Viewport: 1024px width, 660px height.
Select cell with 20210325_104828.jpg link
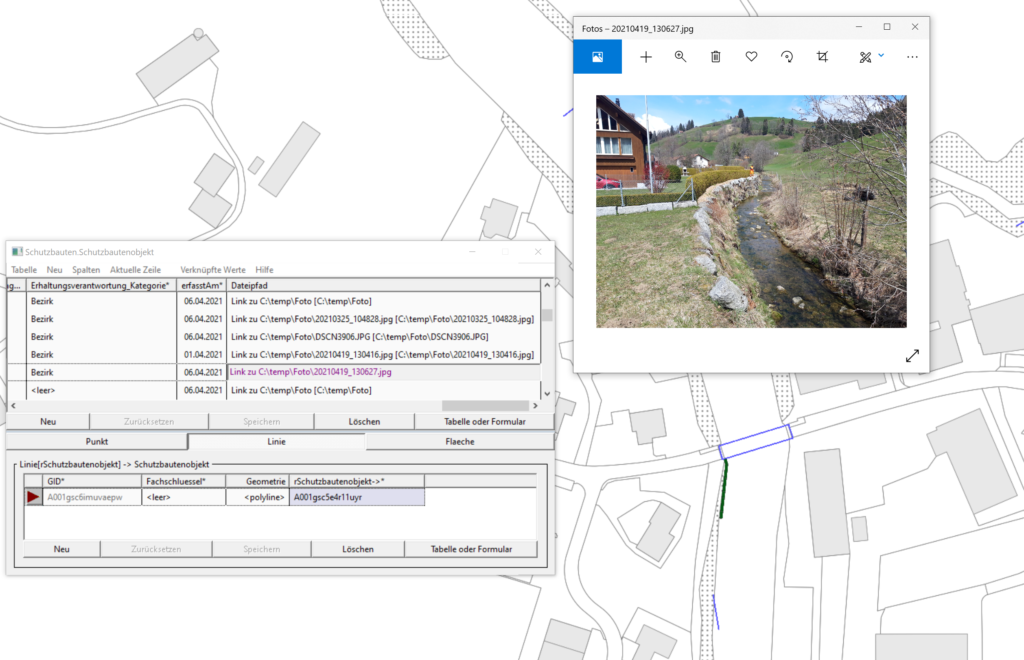point(383,319)
